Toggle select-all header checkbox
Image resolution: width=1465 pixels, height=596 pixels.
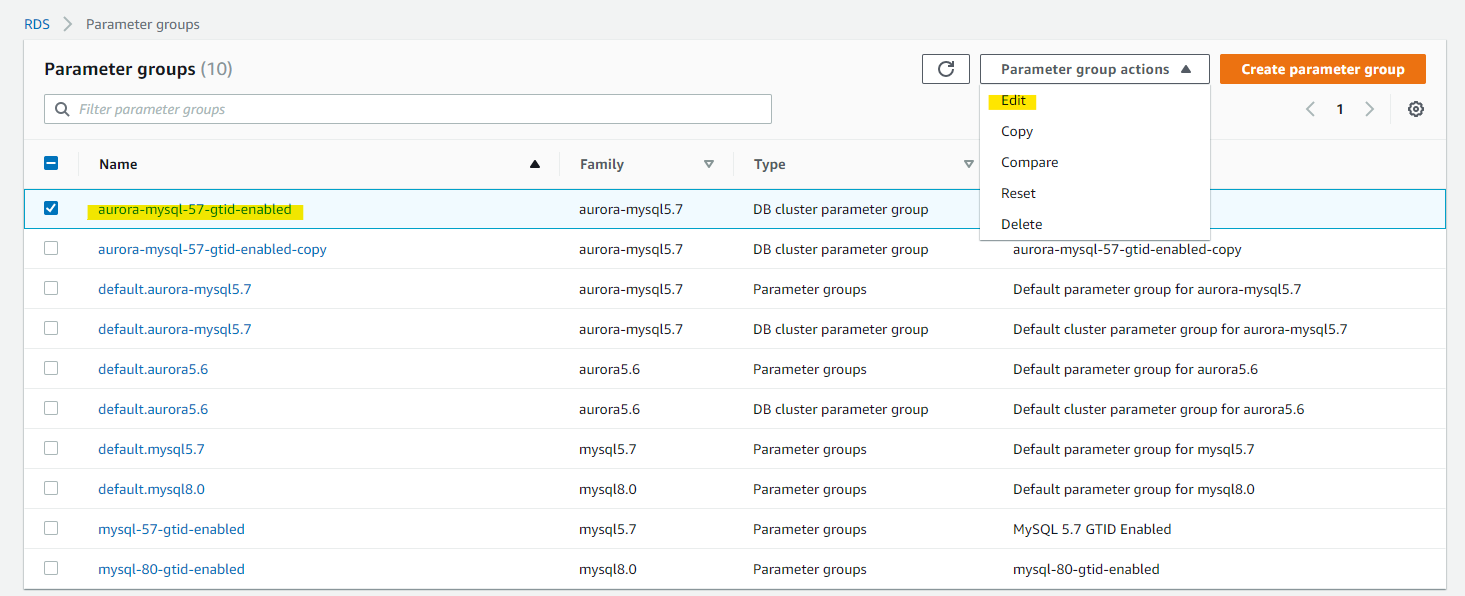(x=51, y=163)
